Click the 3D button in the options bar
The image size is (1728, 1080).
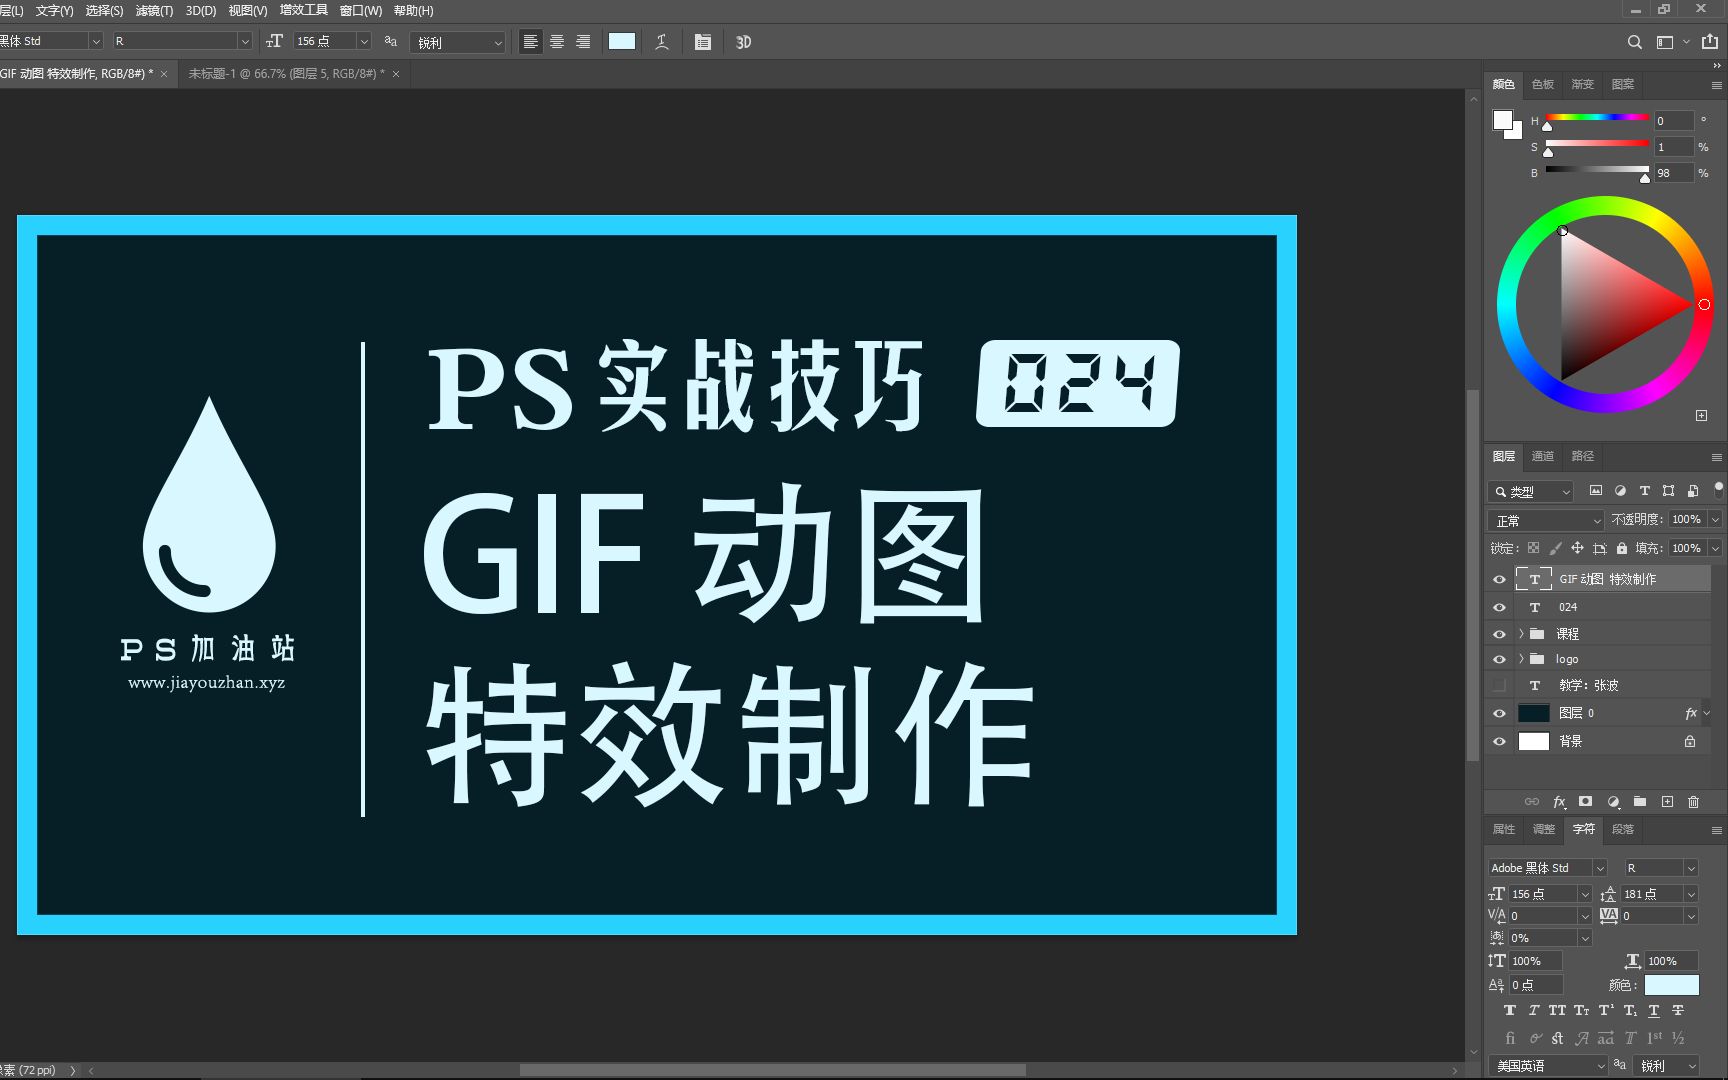tap(743, 41)
